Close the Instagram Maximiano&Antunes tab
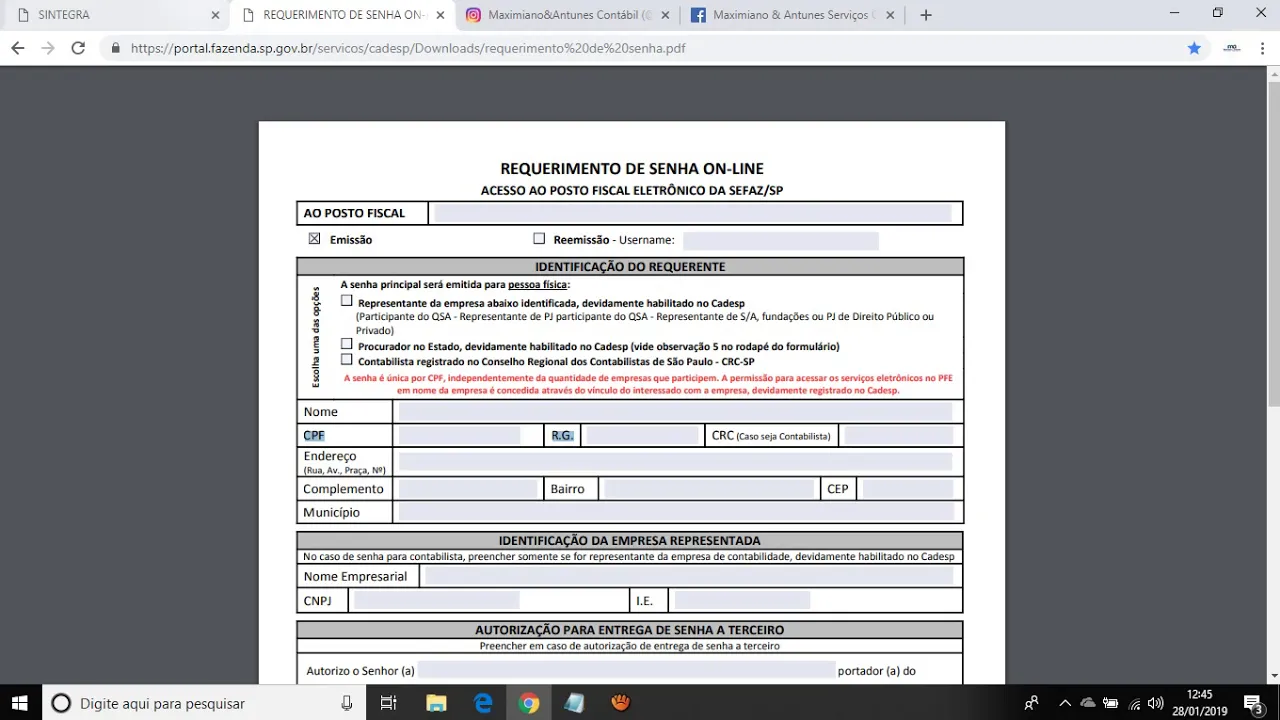This screenshot has width=1280, height=720. click(664, 15)
